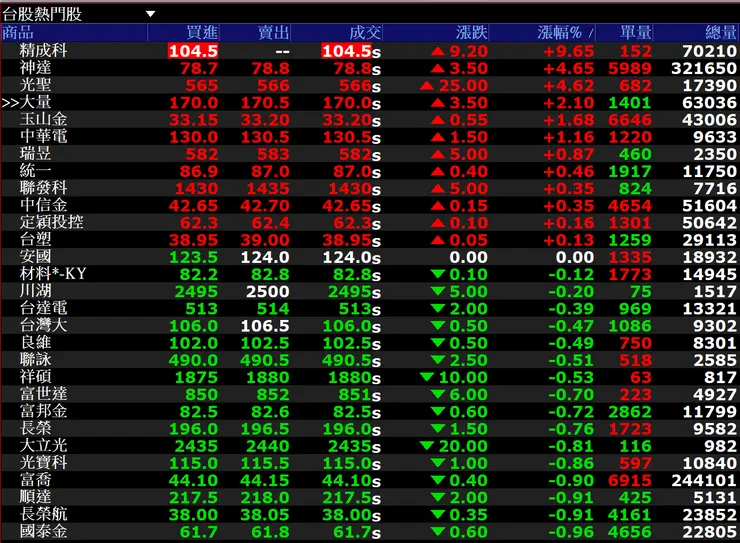The height and width of the screenshot is (543, 740).
Task: Click 川湖 ask price 2500
Action: pos(268,292)
